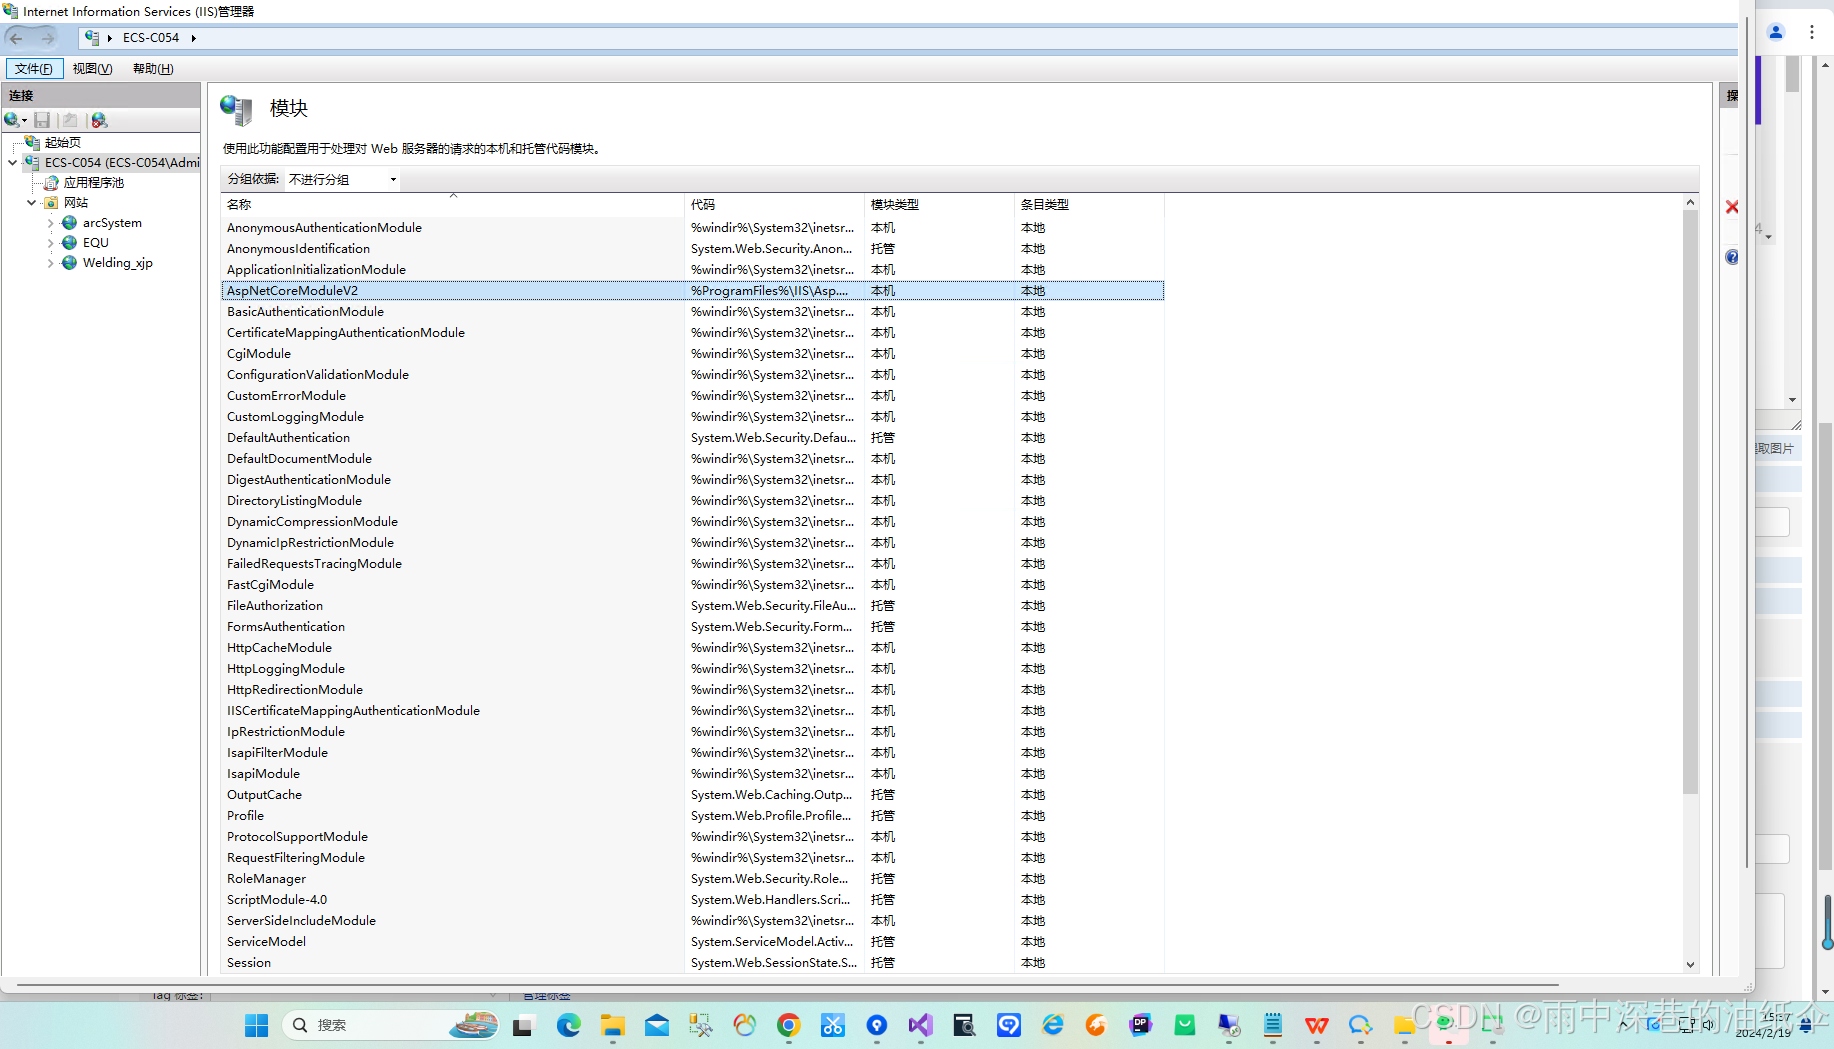Expand the EQU site node
The width and height of the screenshot is (1834, 1049).
pos(50,242)
